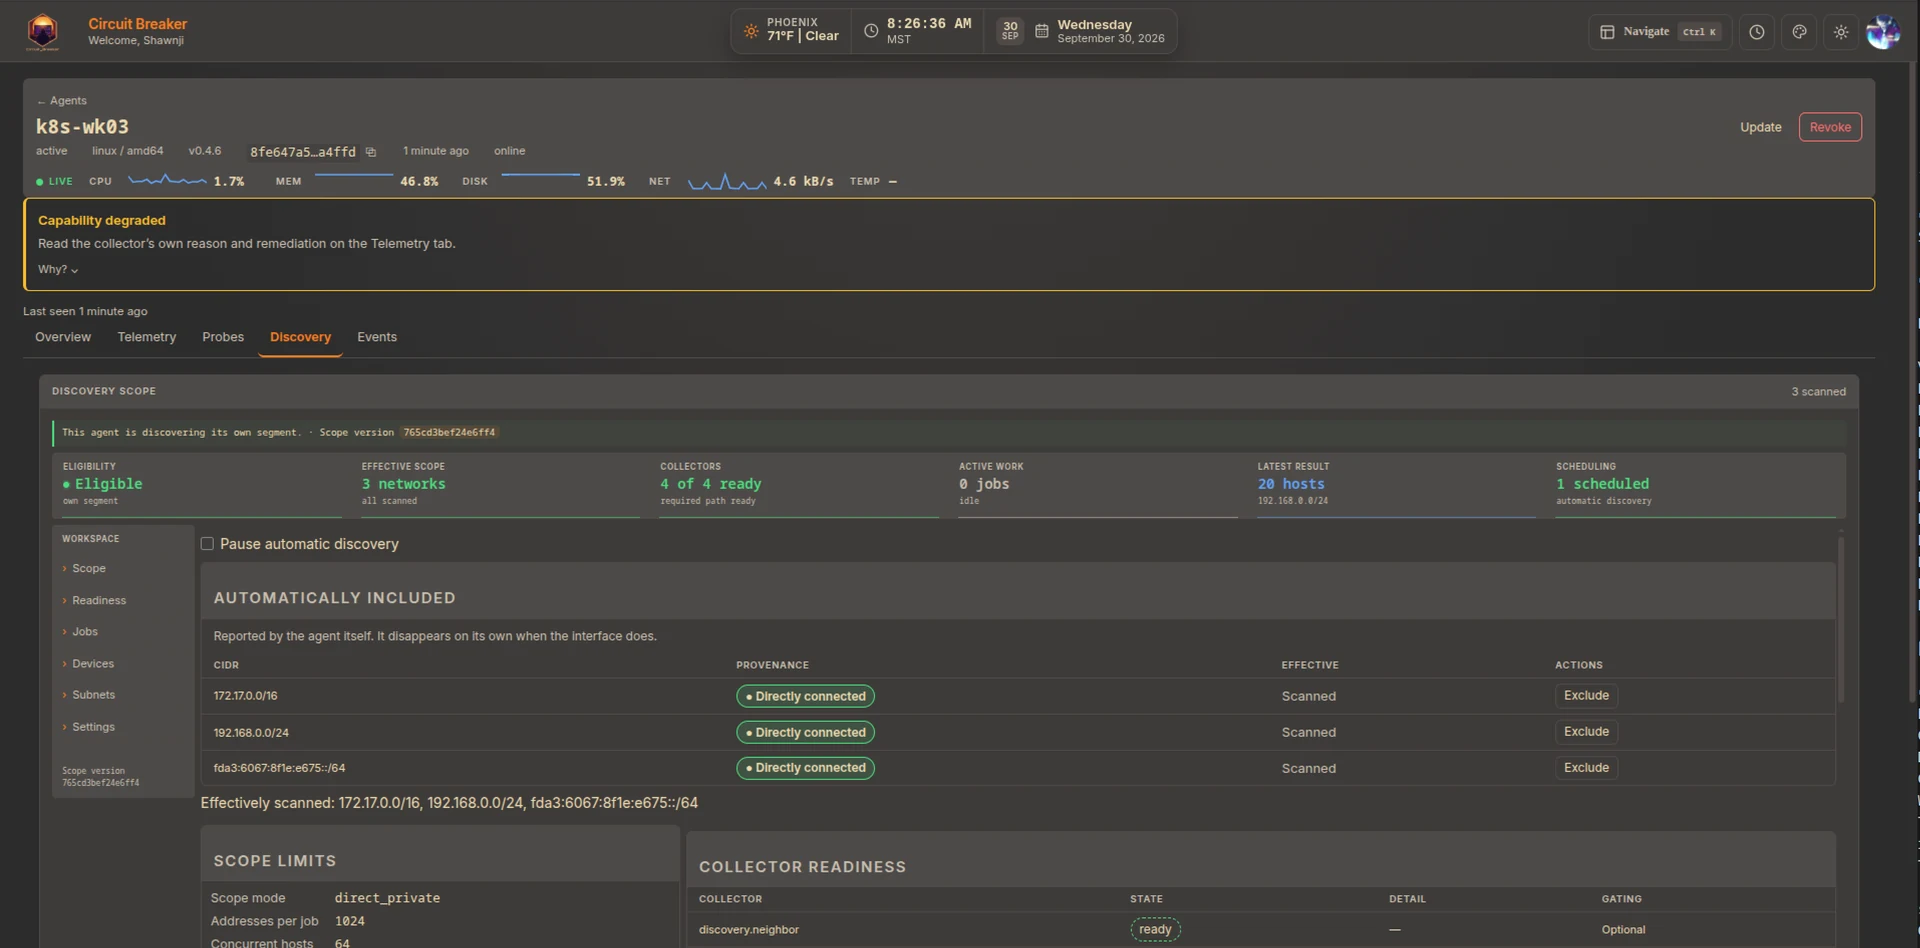Switch to the Telemetry tab

[147, 337]
